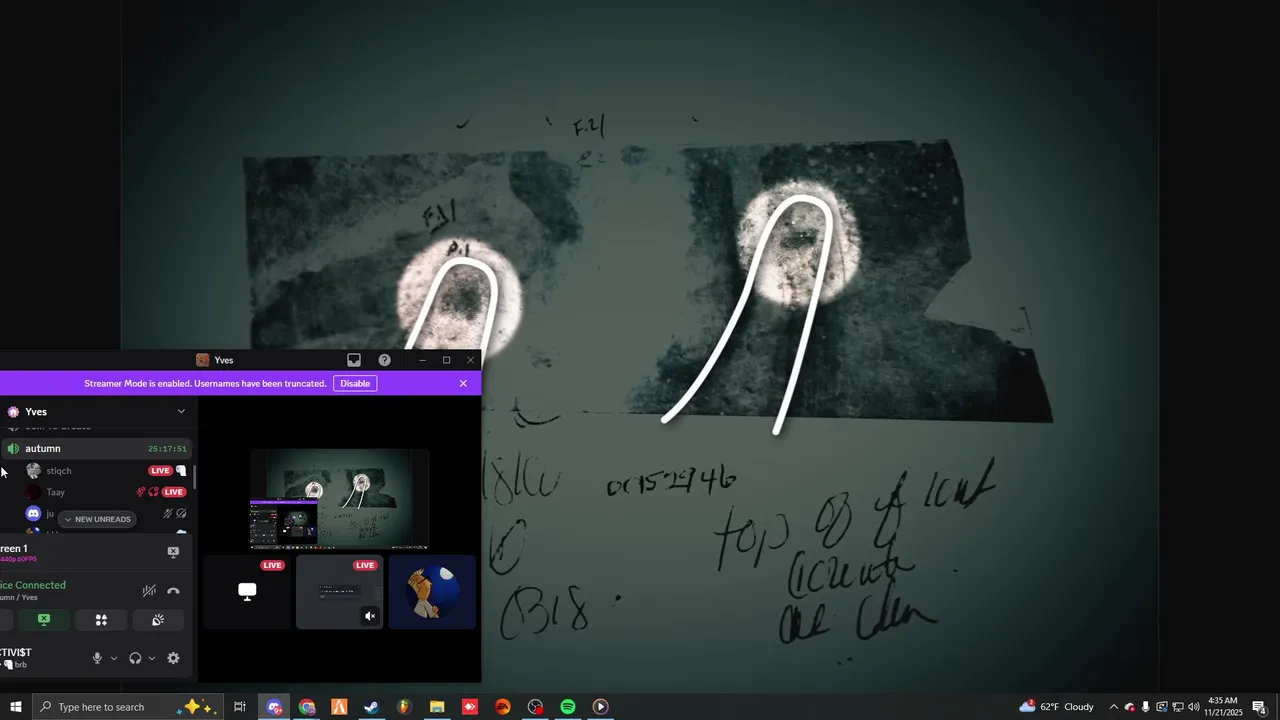Open the Windows Start menu

tap(15, 707)
